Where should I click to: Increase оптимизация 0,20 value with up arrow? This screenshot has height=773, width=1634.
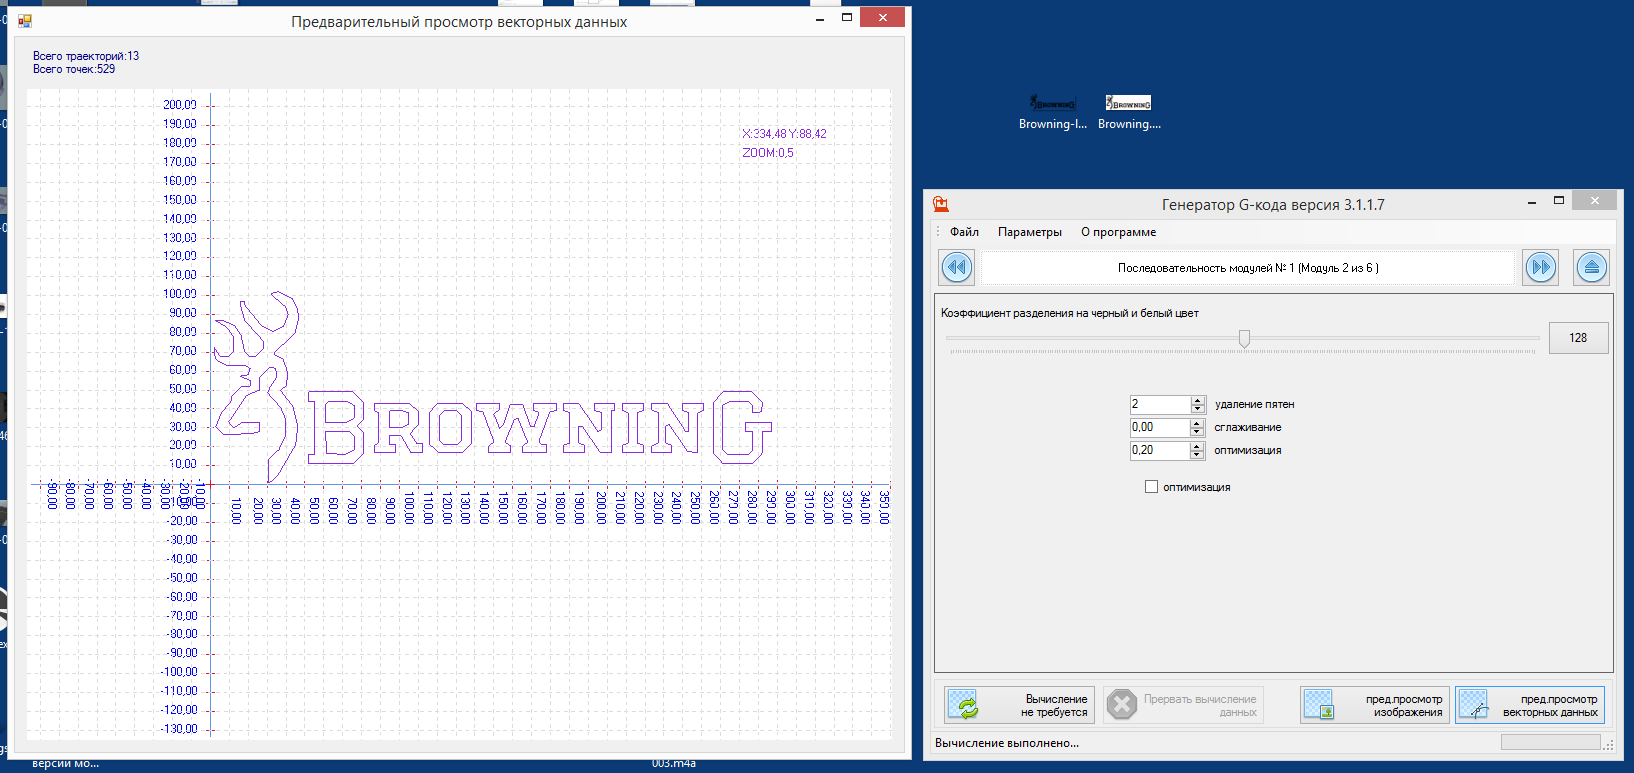pyautogui.click(x=1198, y=446)
